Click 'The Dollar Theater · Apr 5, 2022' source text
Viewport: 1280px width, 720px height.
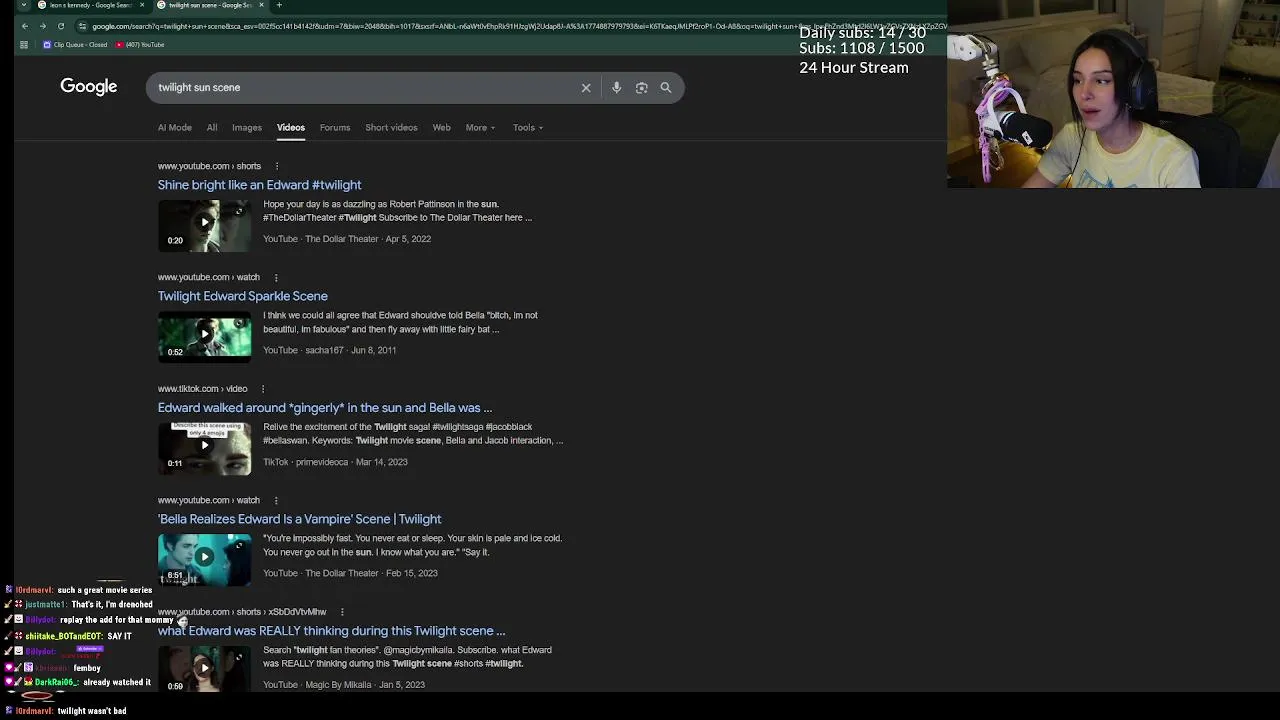pos(368,239)
